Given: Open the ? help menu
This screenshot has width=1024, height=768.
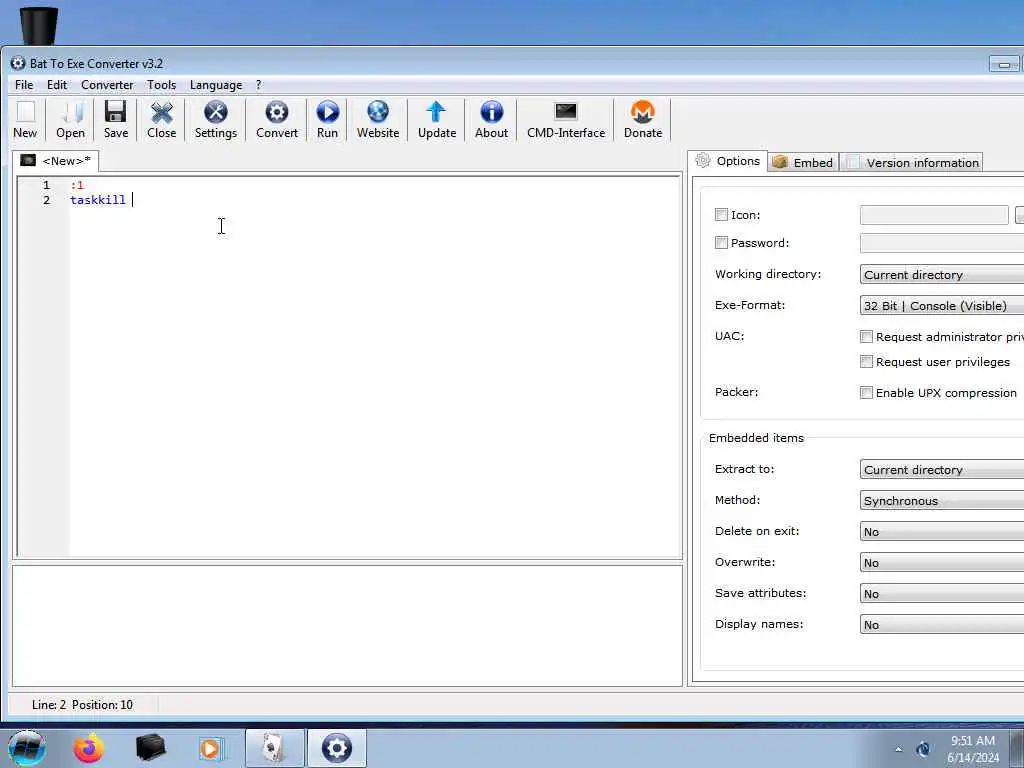Looking at the screenshot, I should coord(259,85).
